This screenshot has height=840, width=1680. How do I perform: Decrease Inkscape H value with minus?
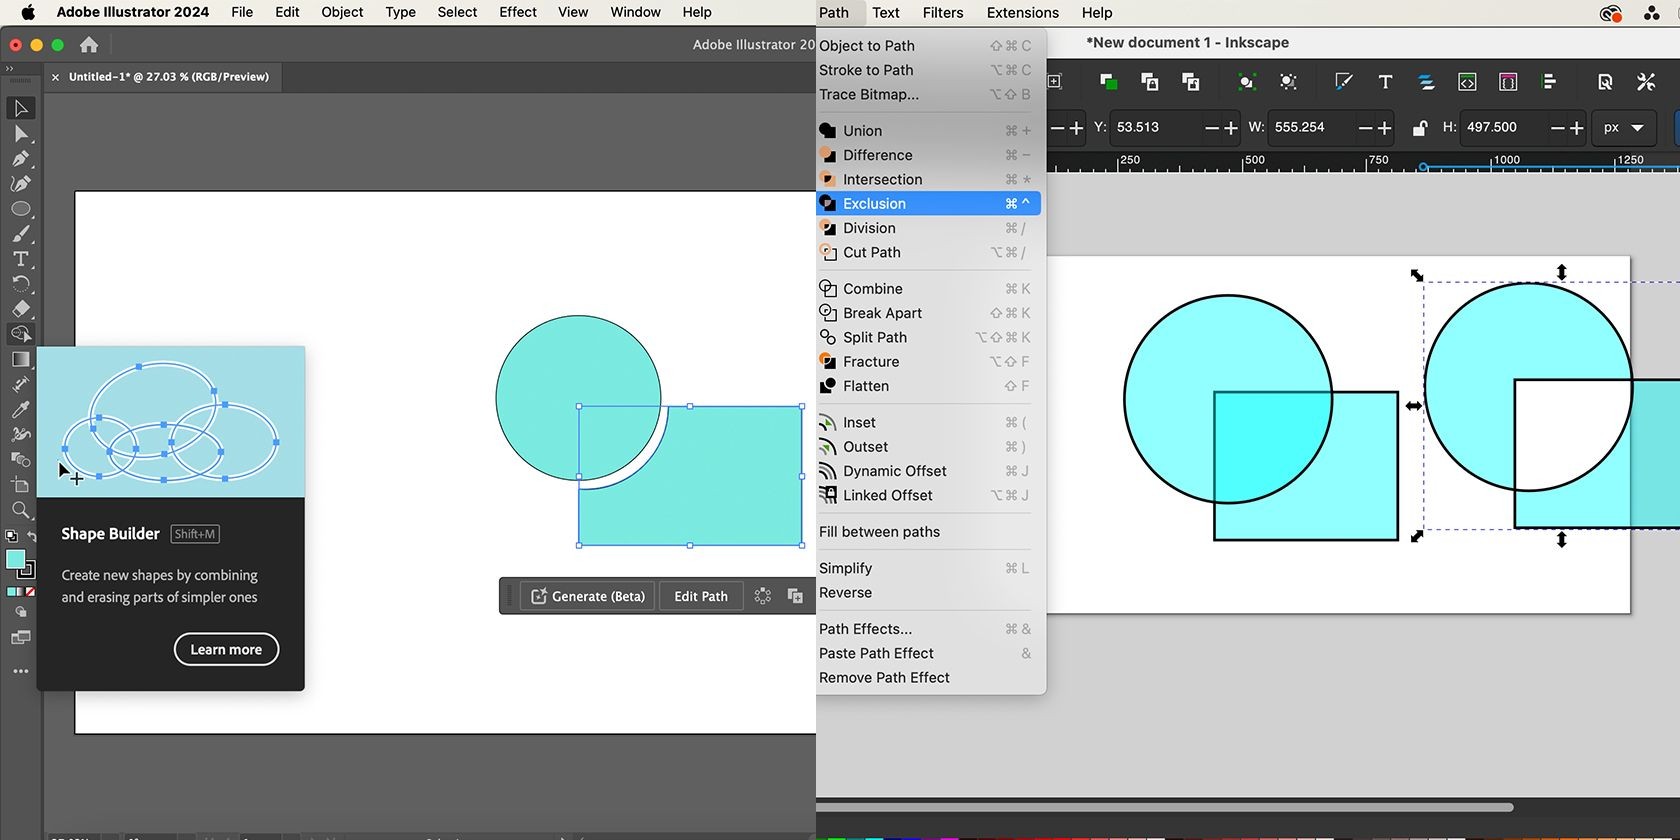coord(1558,128)
